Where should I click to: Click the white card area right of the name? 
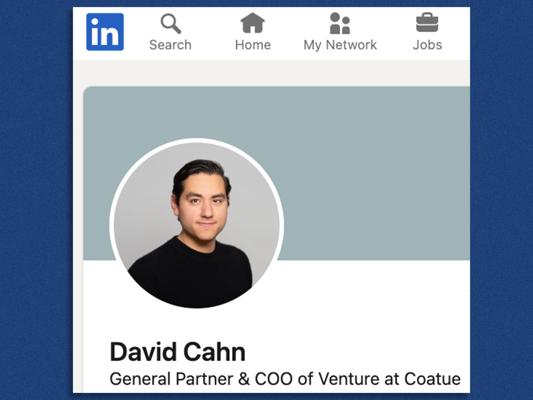click(x=357, y=352)
